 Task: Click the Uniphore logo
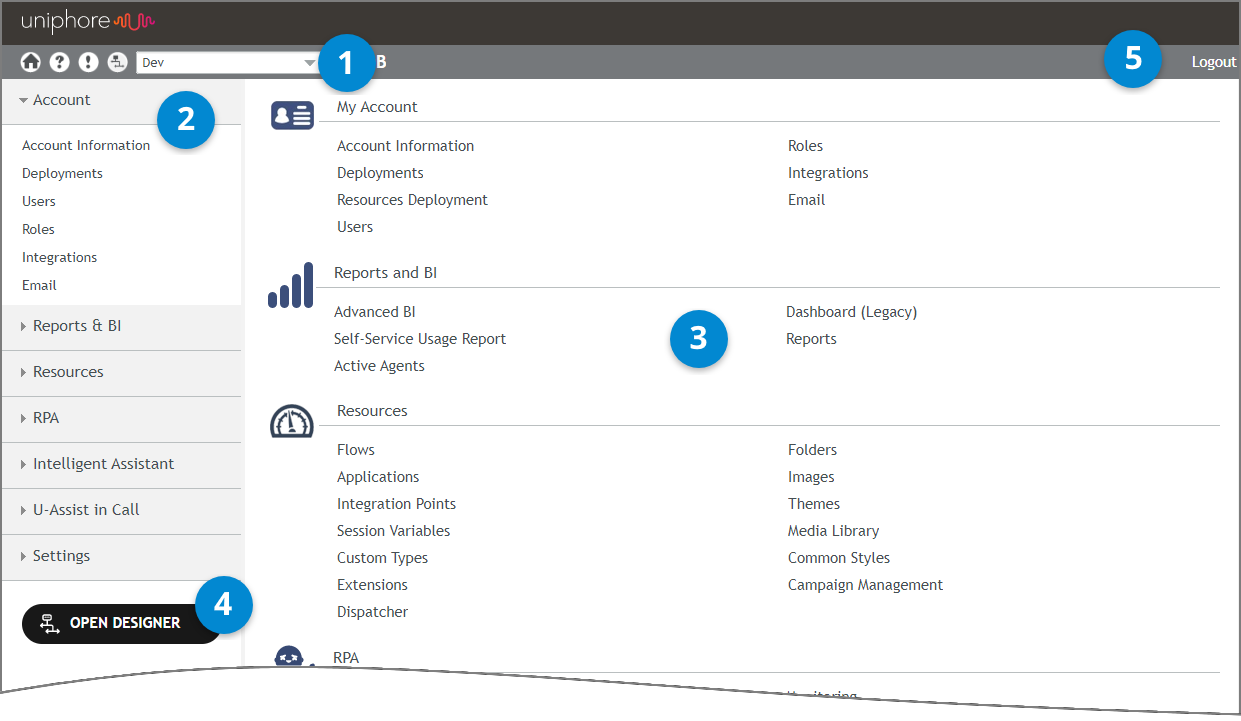click(x=88, y=21)
